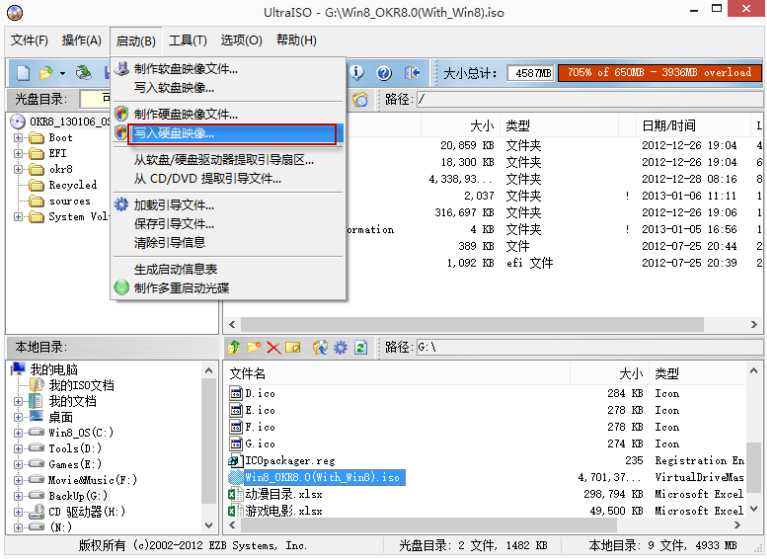
Task: Click the New file toolbar icon
Action: (23, 73)
